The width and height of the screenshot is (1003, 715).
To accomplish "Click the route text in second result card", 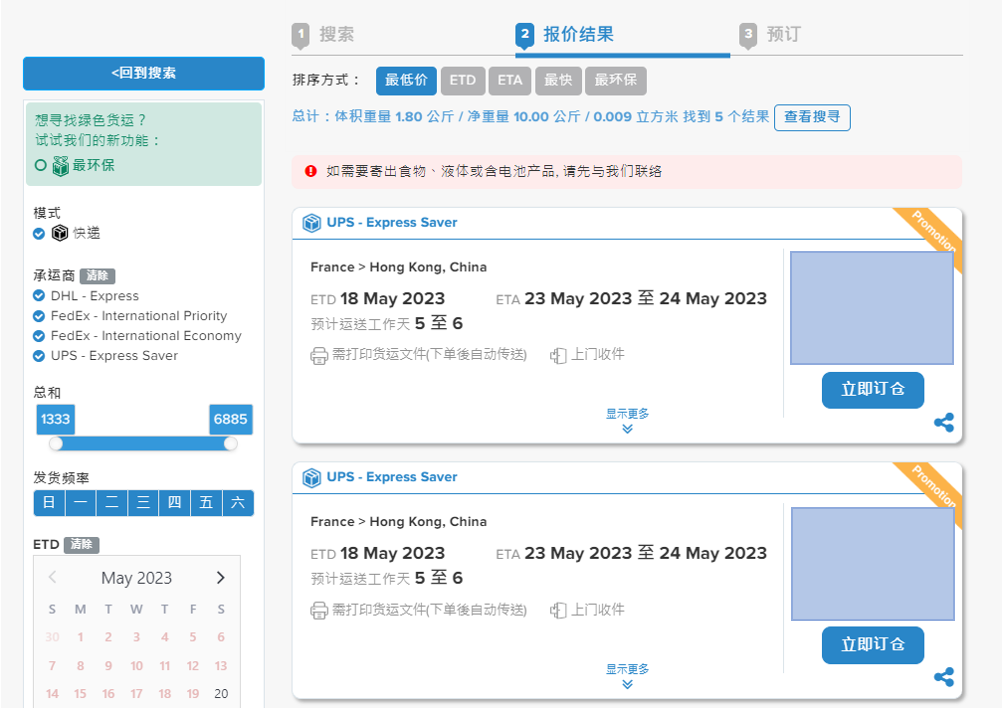I will [x=399, y=522].
